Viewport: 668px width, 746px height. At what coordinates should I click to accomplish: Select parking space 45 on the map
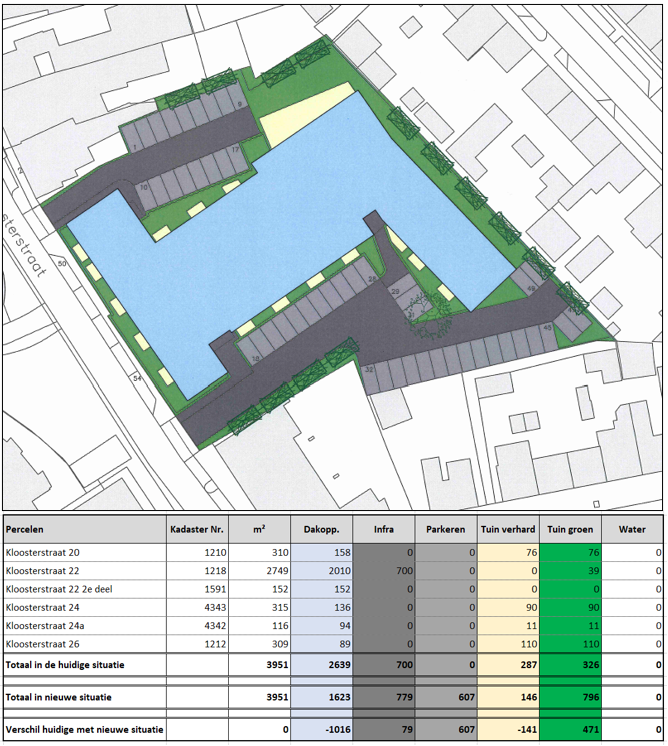pyautogui.click(x=548, y=327)
